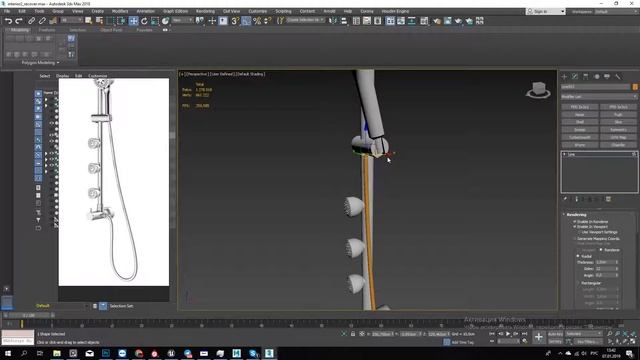Viewport: 640px width, 360px height.
Task: Open the Display panel icon
Action: (x=607, y=76)
